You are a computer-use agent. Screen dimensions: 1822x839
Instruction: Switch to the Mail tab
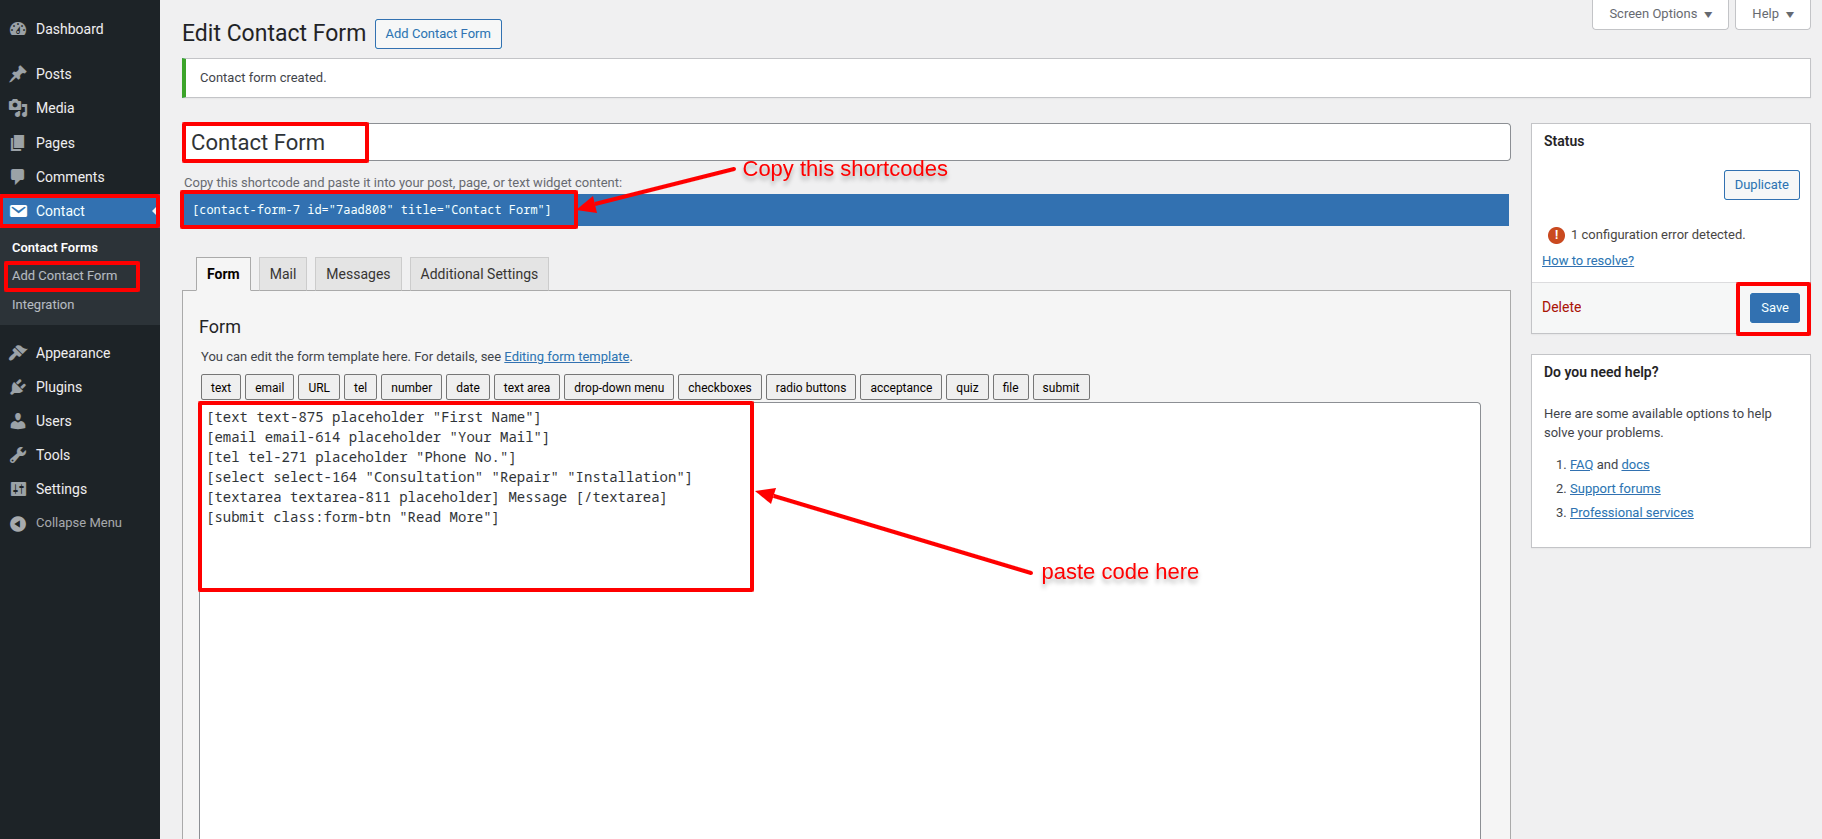tap(283, 274)
